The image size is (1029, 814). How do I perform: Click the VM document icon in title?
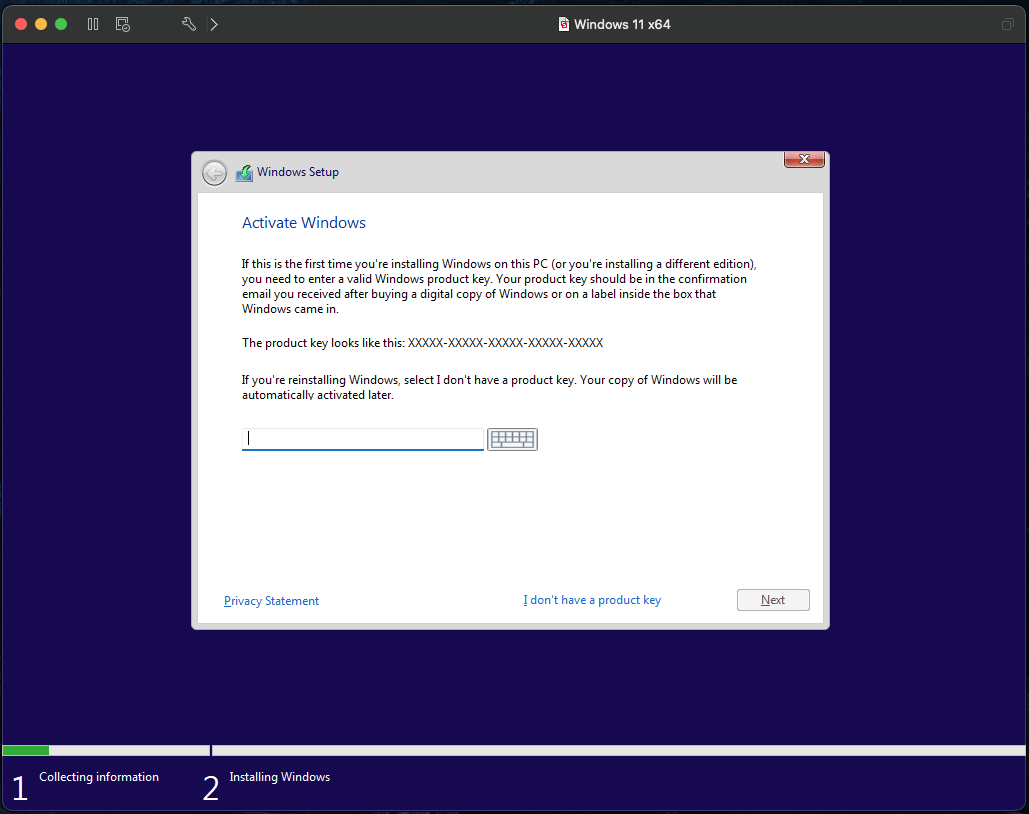[564, 24]
